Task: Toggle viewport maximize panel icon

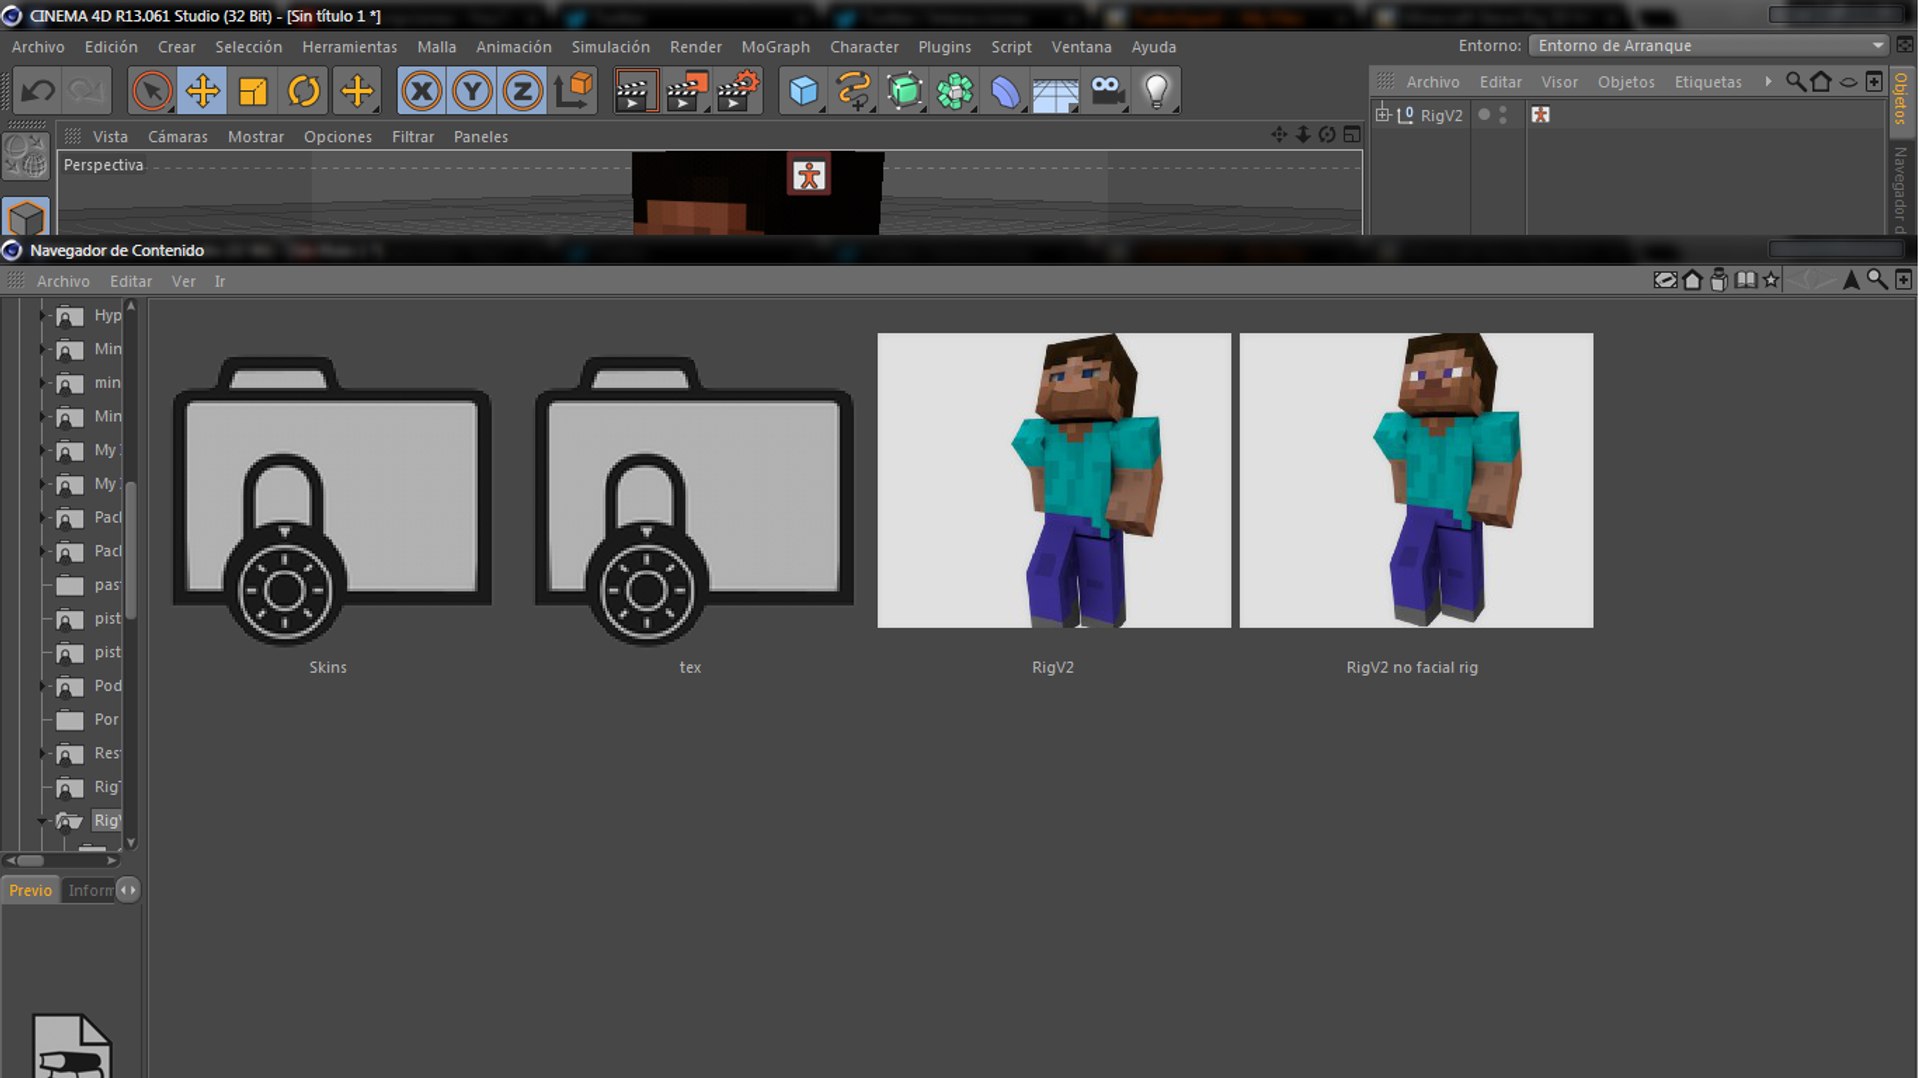Action: point(1352,135)
